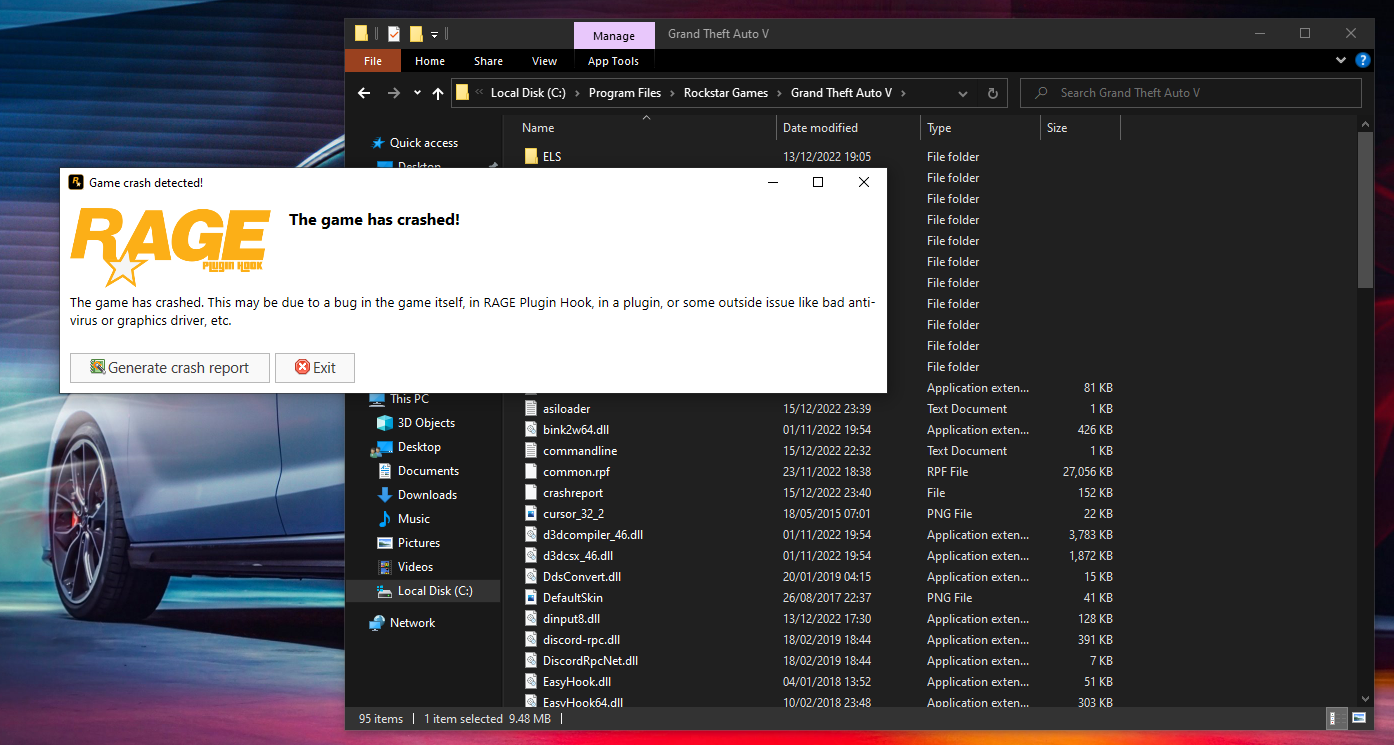
Task: Click the Generate crash report button
Action: (170, 368)
